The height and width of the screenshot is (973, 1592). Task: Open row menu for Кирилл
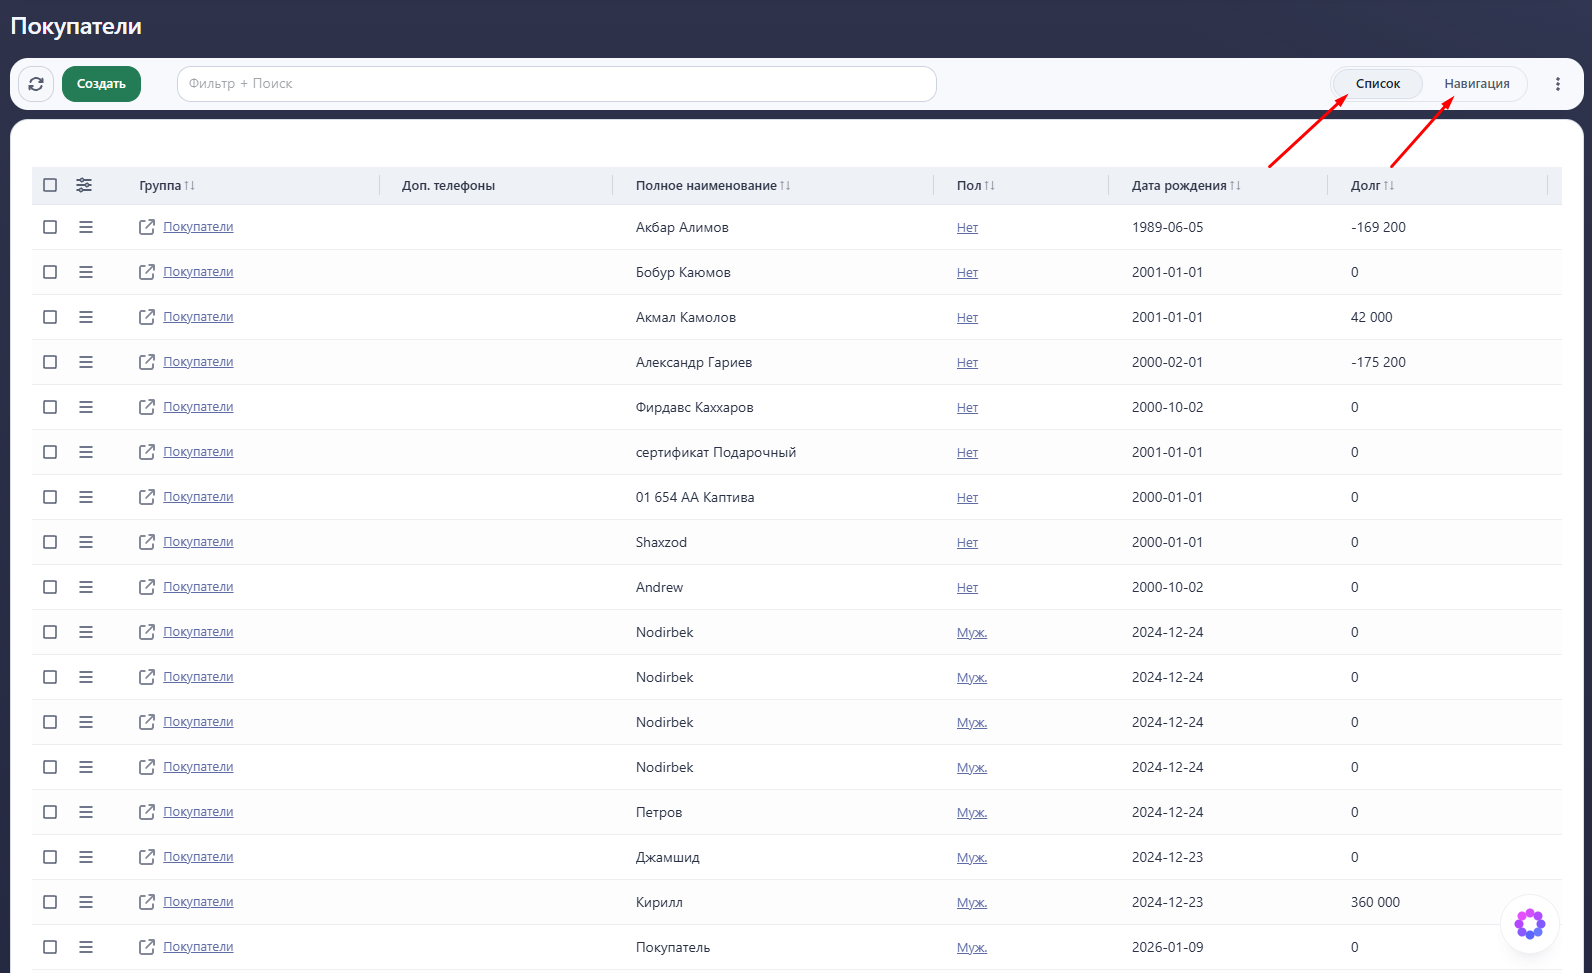tap(86, 902)
